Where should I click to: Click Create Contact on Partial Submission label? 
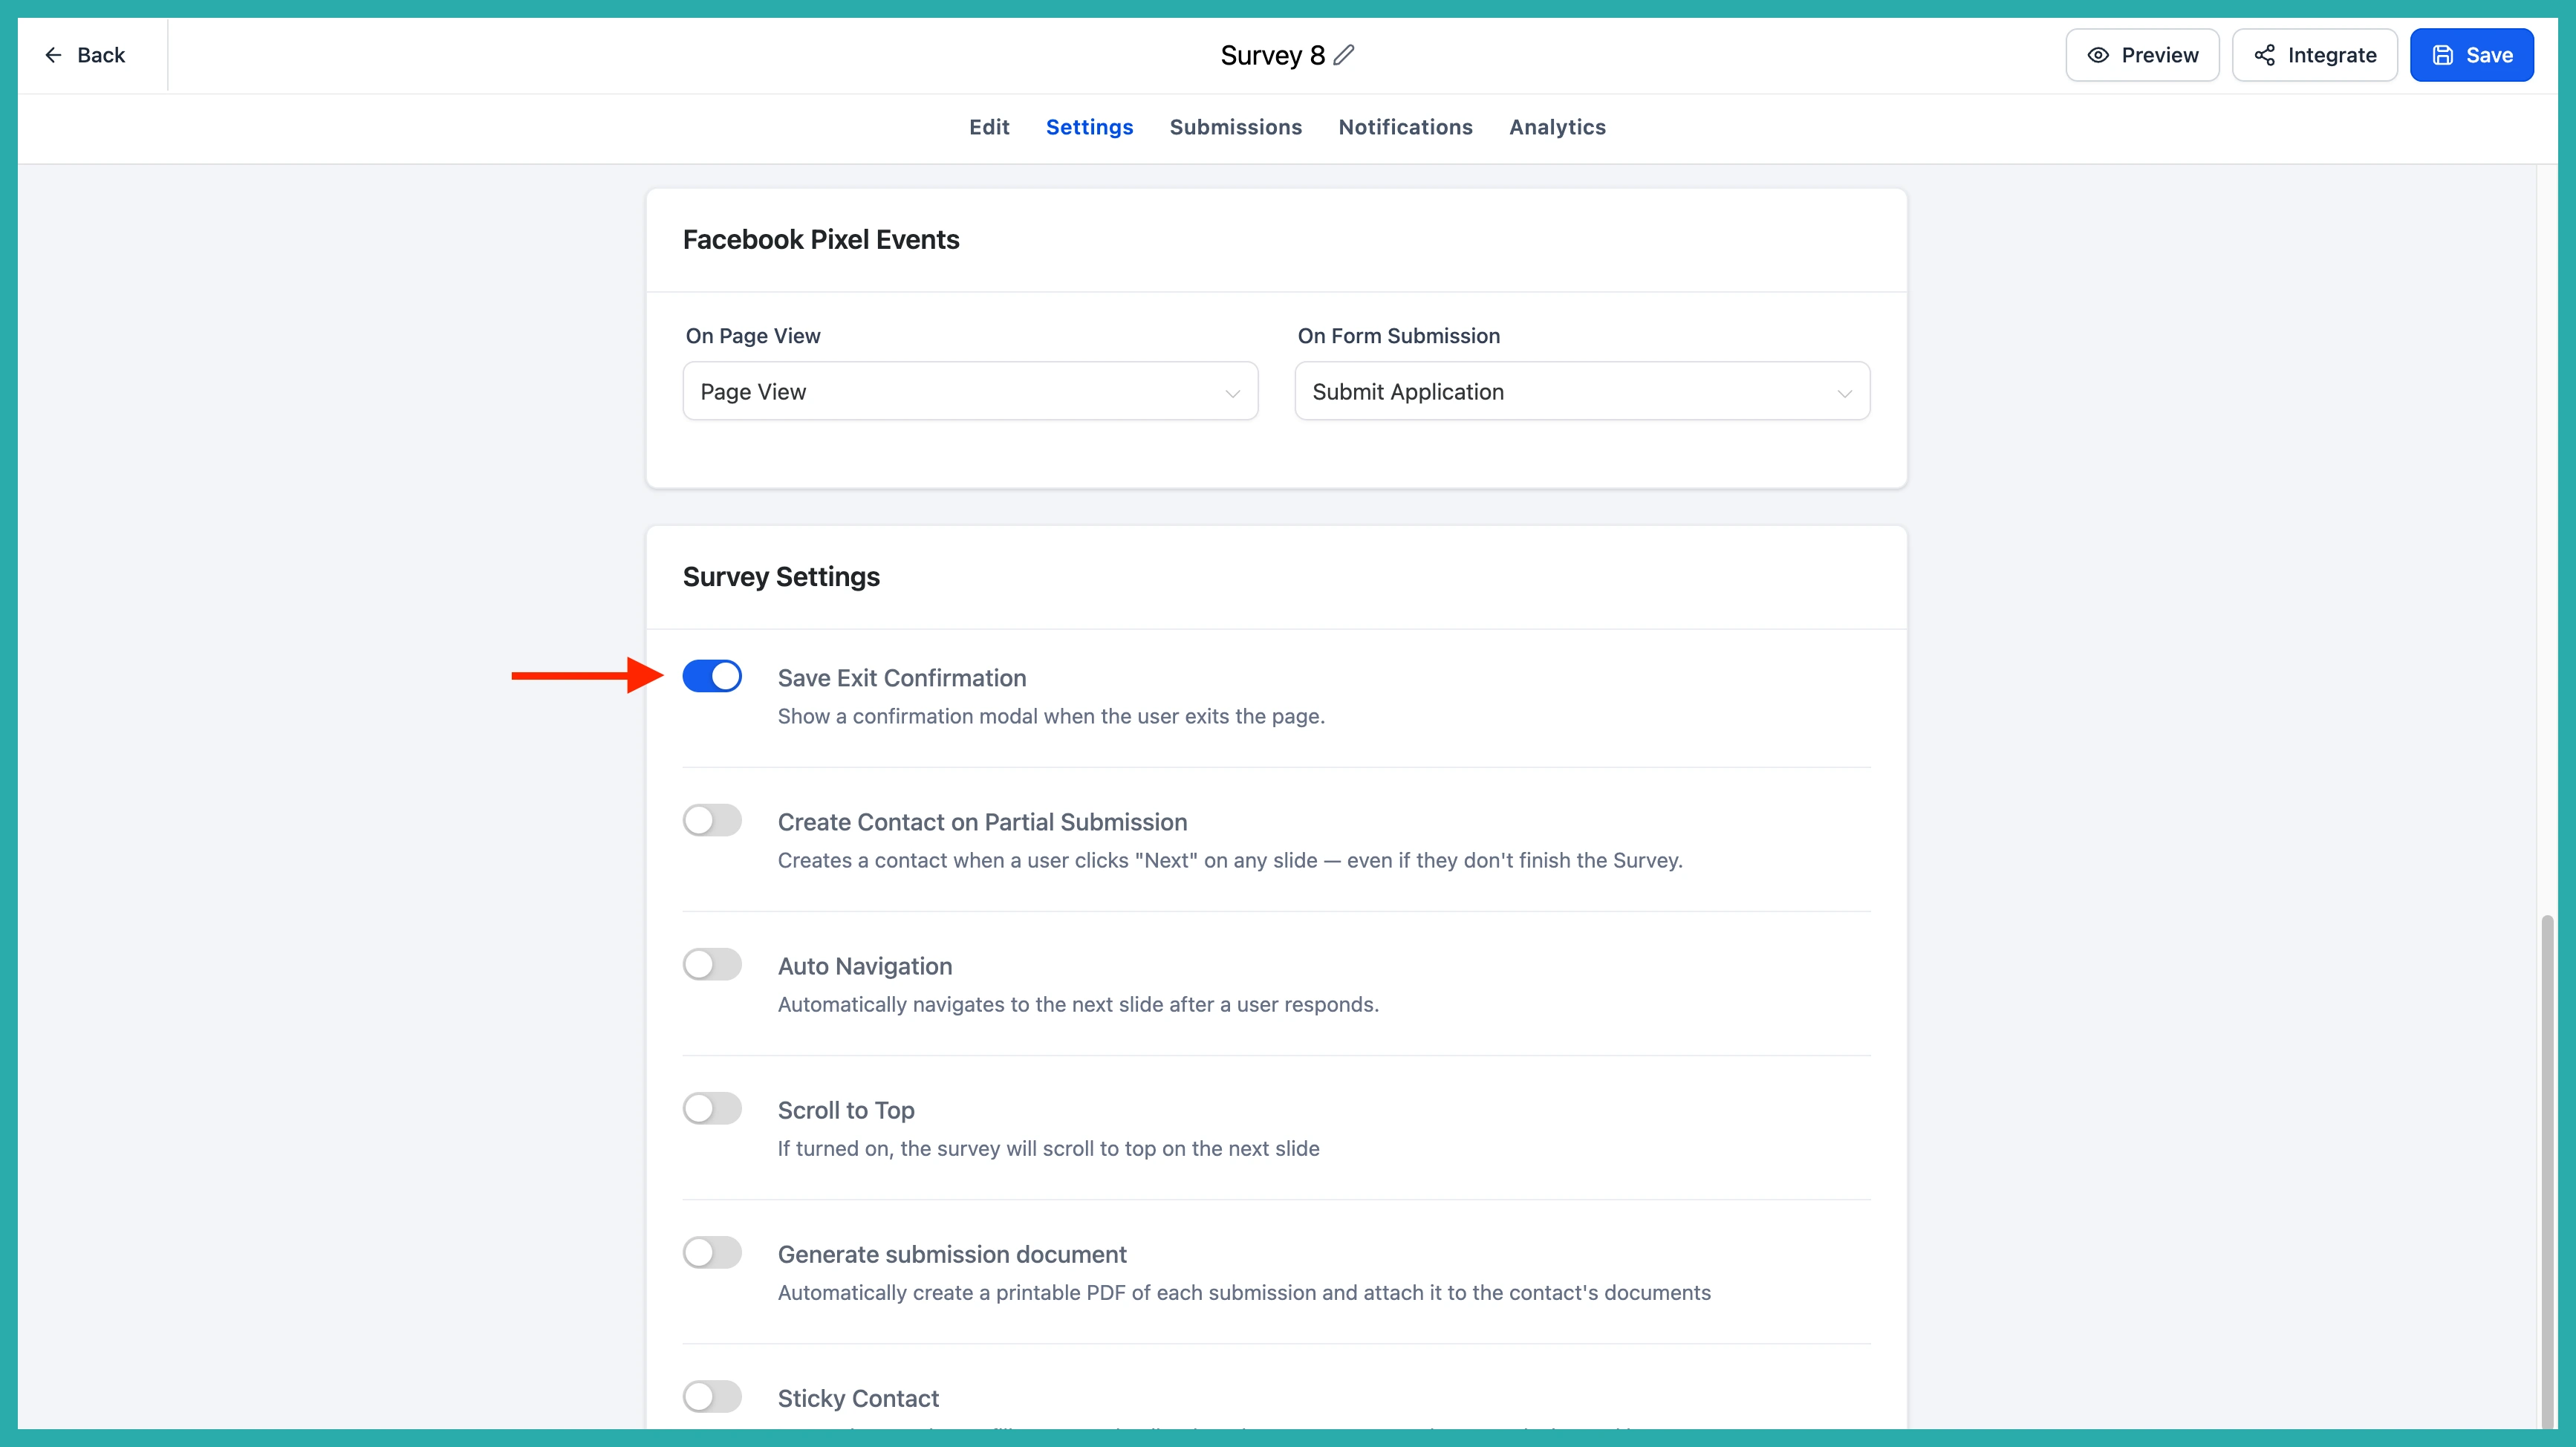[982, 822]
